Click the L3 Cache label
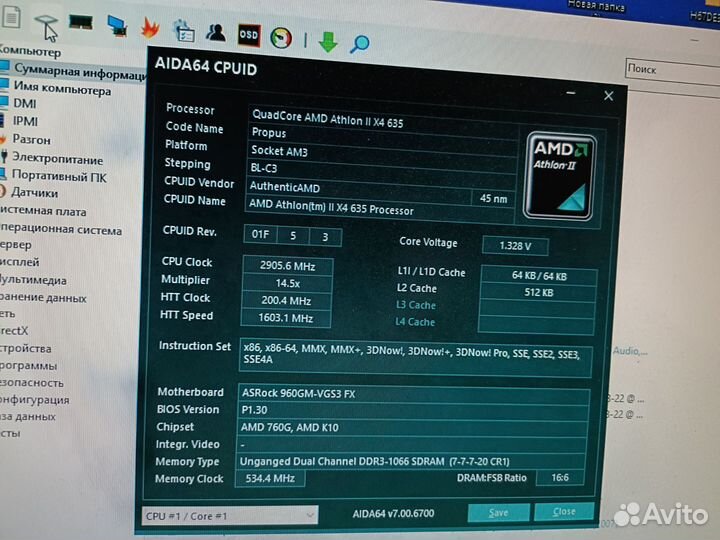This screenshot has height=540, width=720. (x=416, y=305)
